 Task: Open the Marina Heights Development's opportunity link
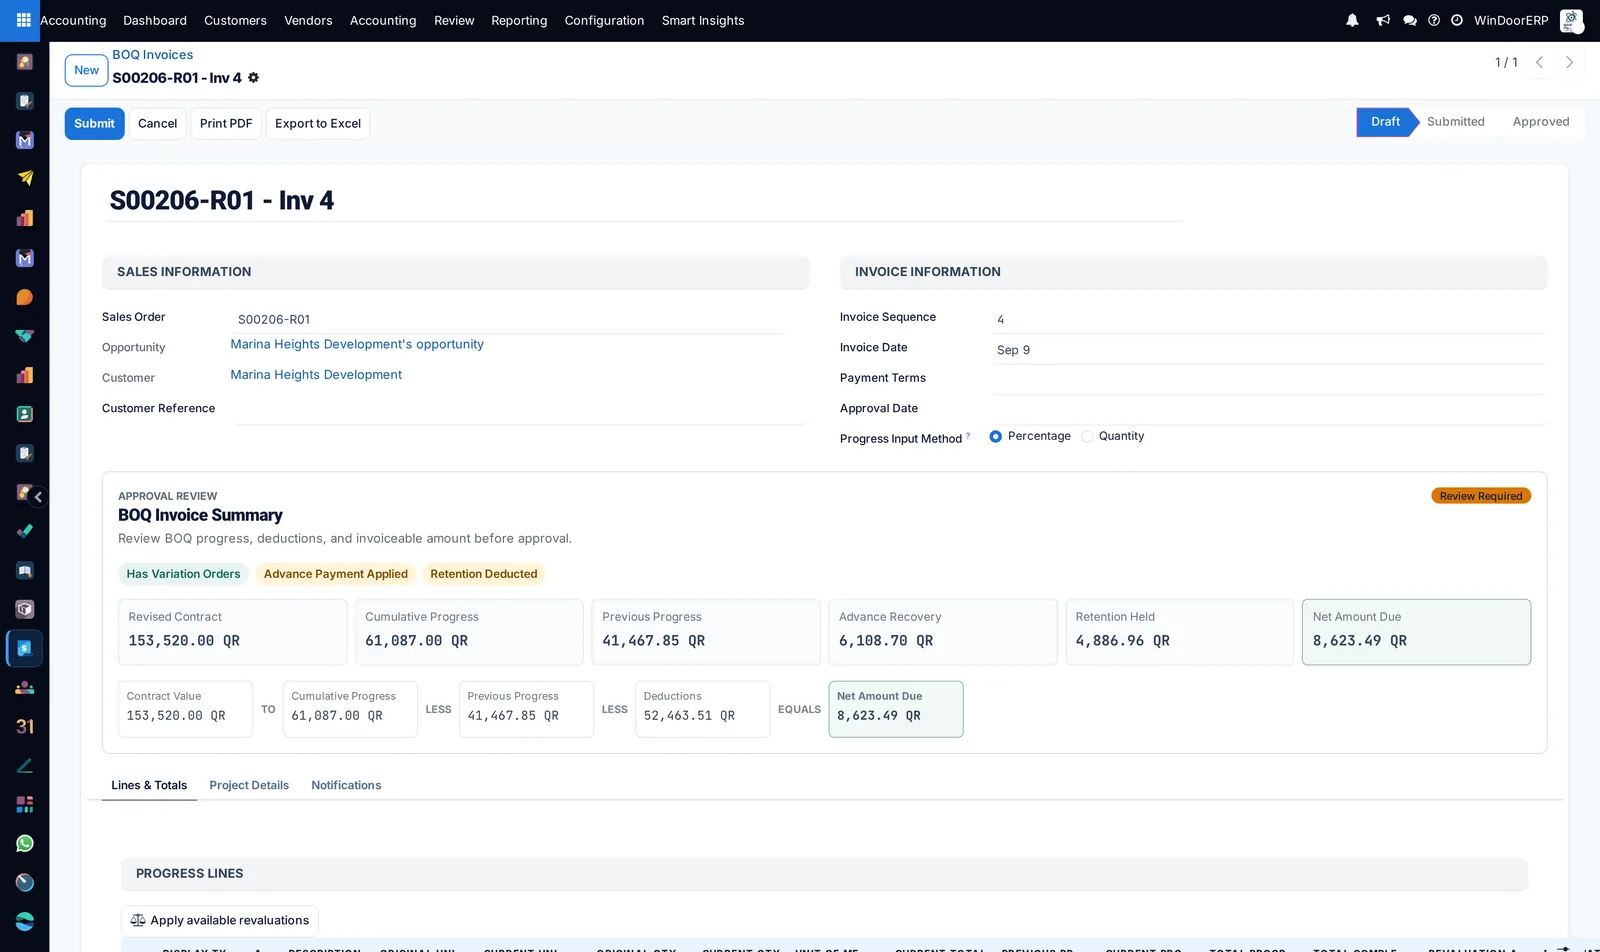pos(357,344)
